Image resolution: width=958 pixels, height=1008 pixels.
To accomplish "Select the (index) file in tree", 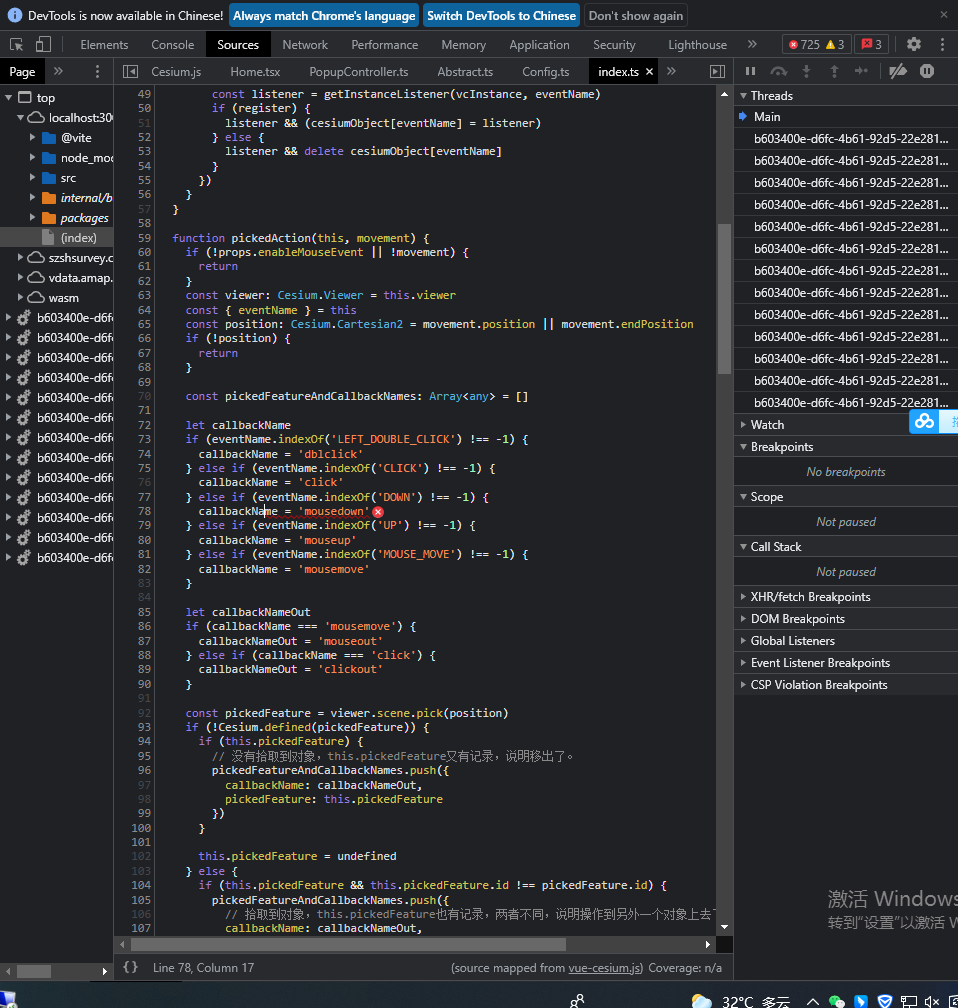I will [x=78, y=237].
